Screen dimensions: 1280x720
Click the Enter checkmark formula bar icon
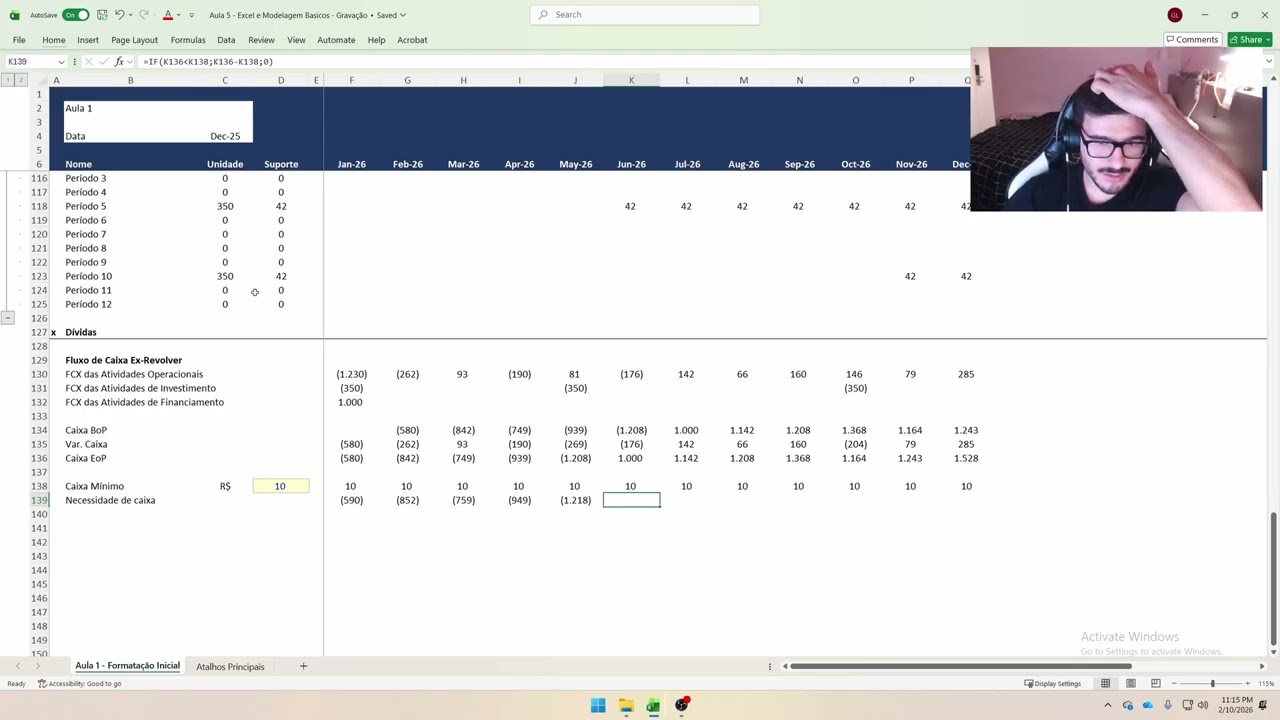pyautogui.click(x=104, y=62)
